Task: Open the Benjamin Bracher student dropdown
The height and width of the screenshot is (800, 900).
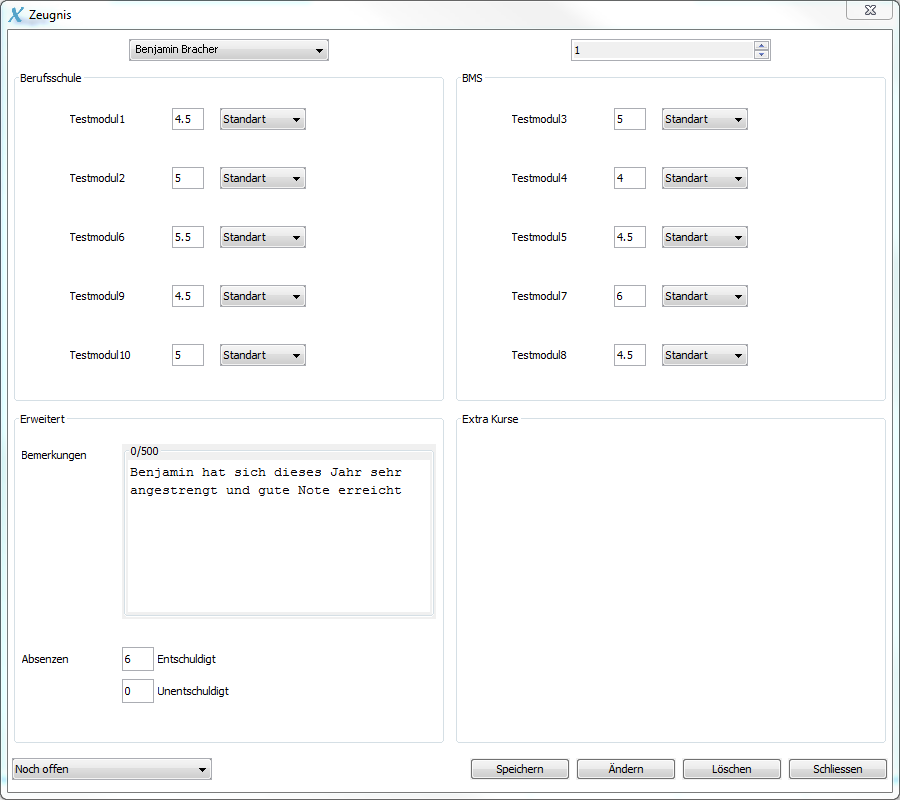Action: tap(228, 50)
